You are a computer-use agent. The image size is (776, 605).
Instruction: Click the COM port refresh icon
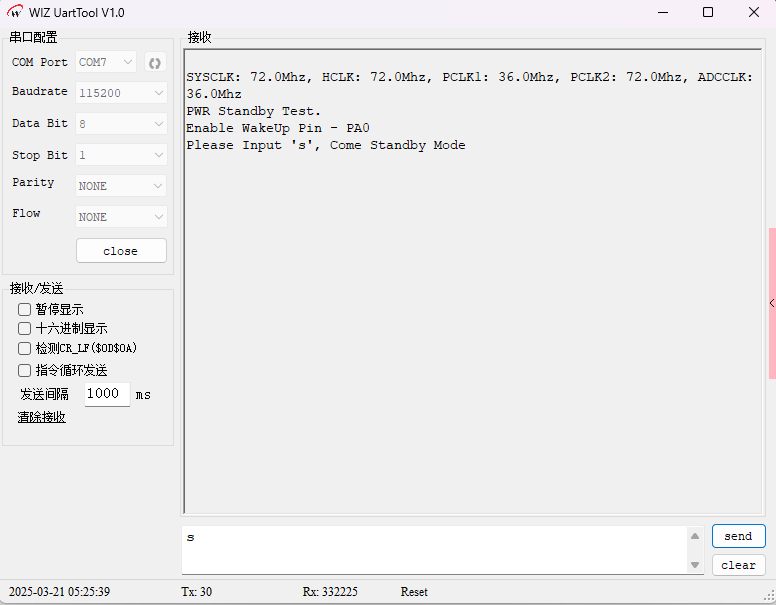point(155,63)
